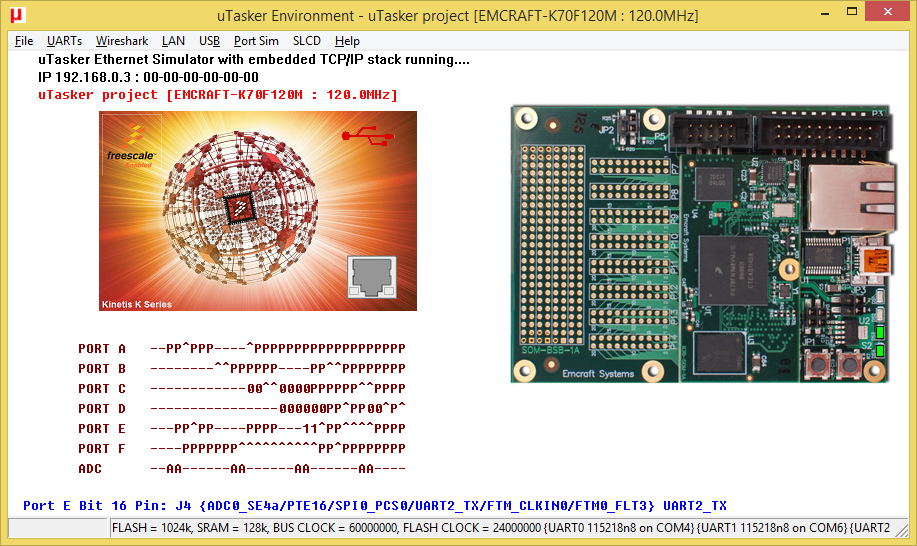Toggle the upper green LED on the board

880,332
